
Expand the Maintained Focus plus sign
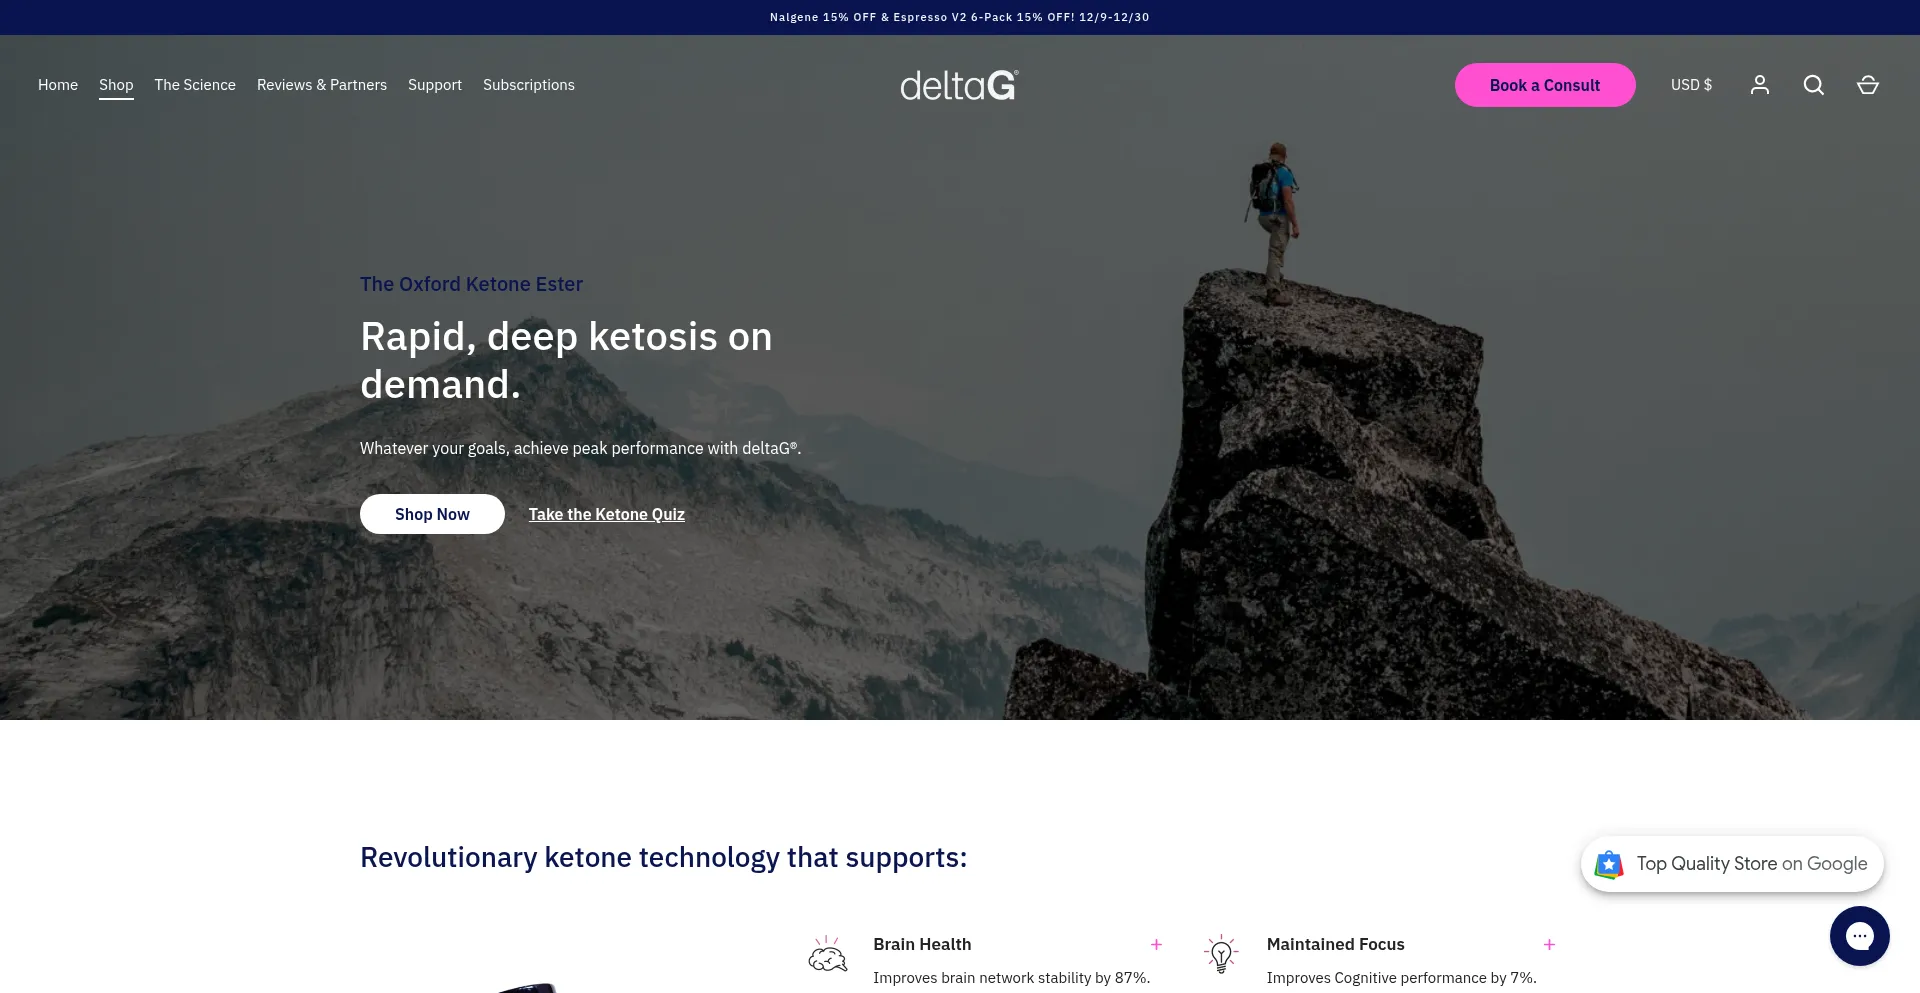pos(1549,944)
